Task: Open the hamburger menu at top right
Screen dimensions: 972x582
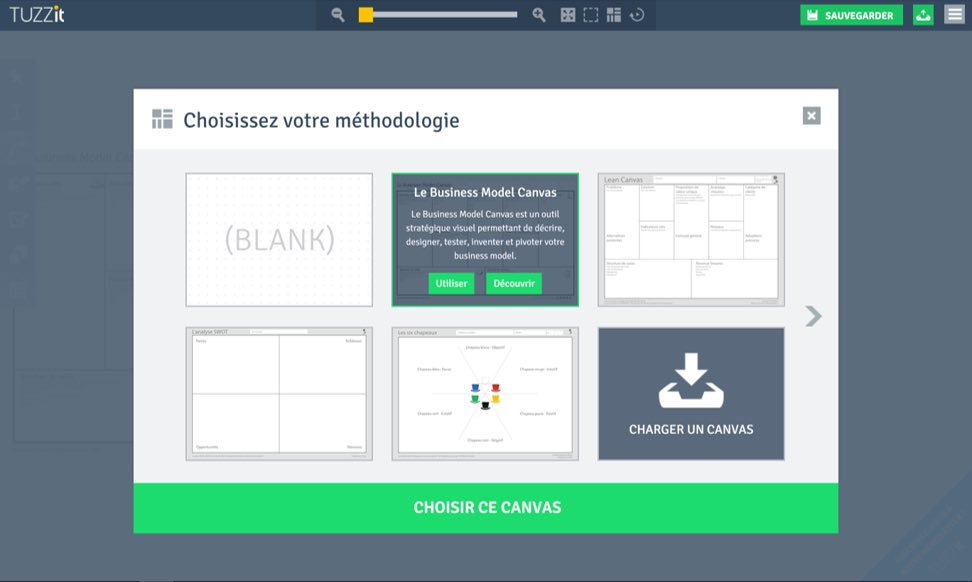Action: click(955, 15)
